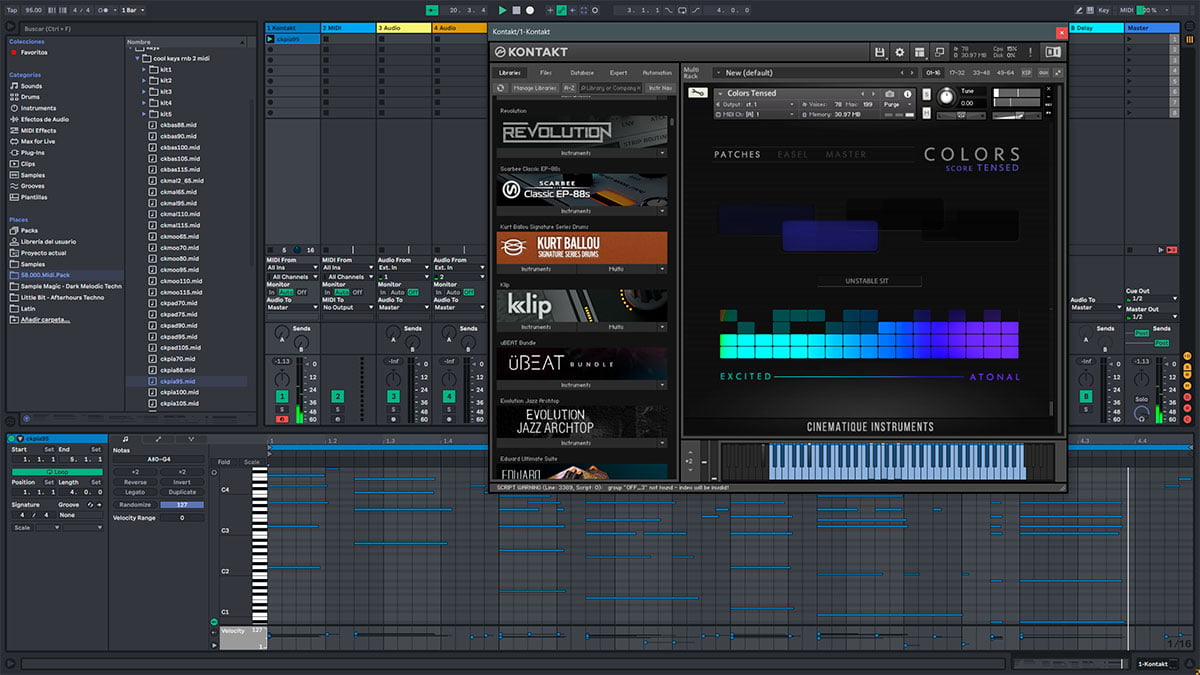Click the A-Z sort button

[x=569, y=88]
